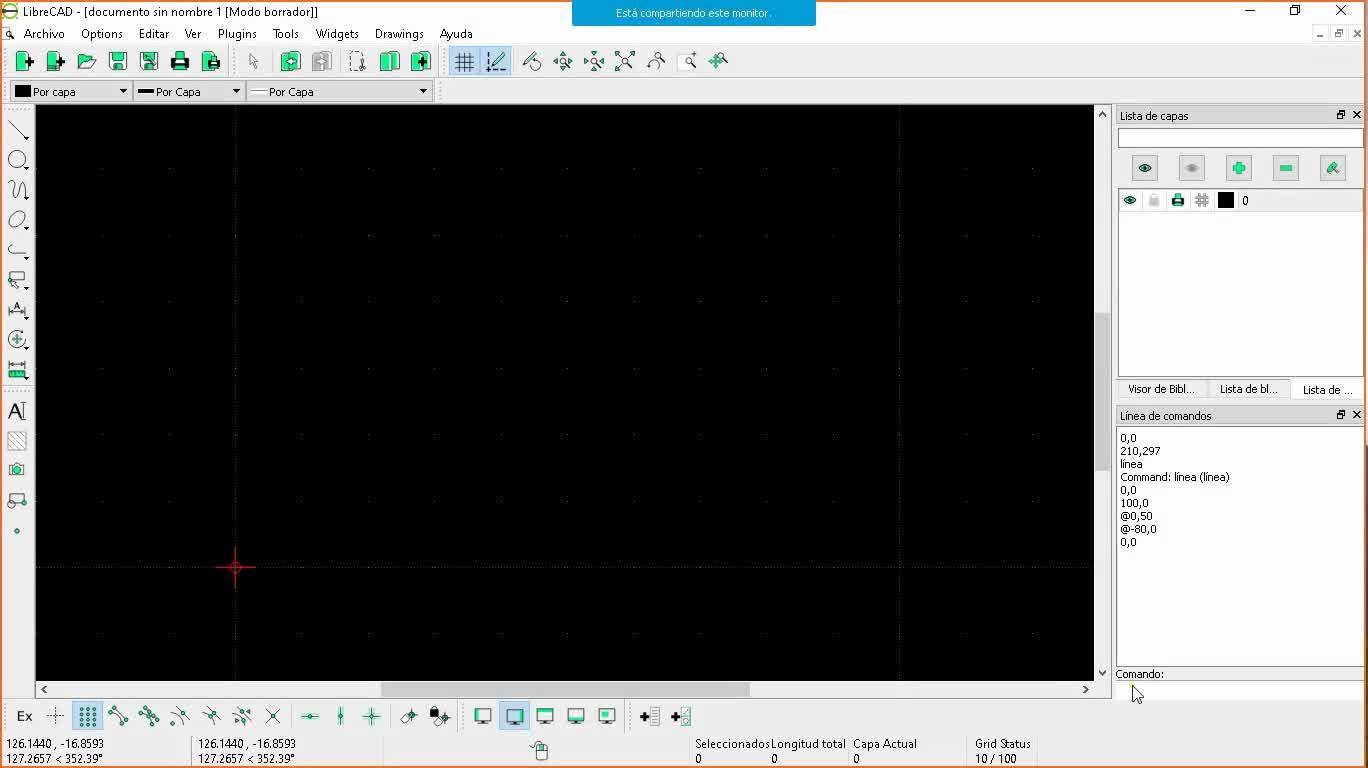Screen dimensions: 1368x768
Task: Click the Open file folder icon
Action: point(87,62)
